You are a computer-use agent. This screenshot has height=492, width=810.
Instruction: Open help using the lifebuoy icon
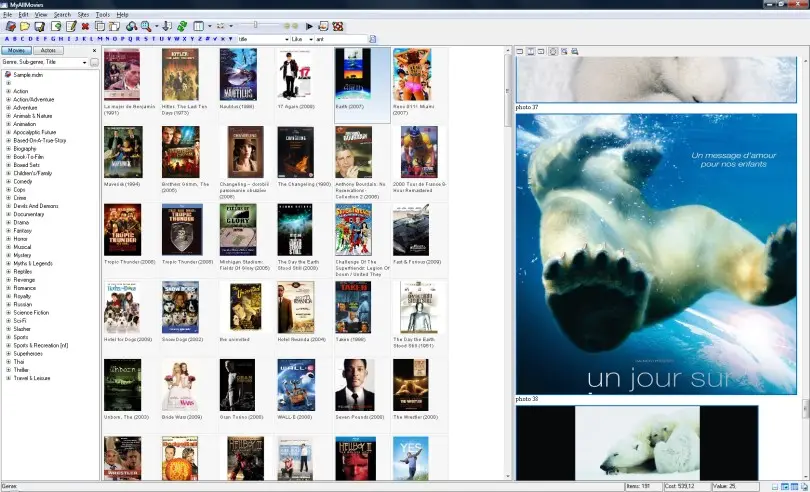[338, 26]
